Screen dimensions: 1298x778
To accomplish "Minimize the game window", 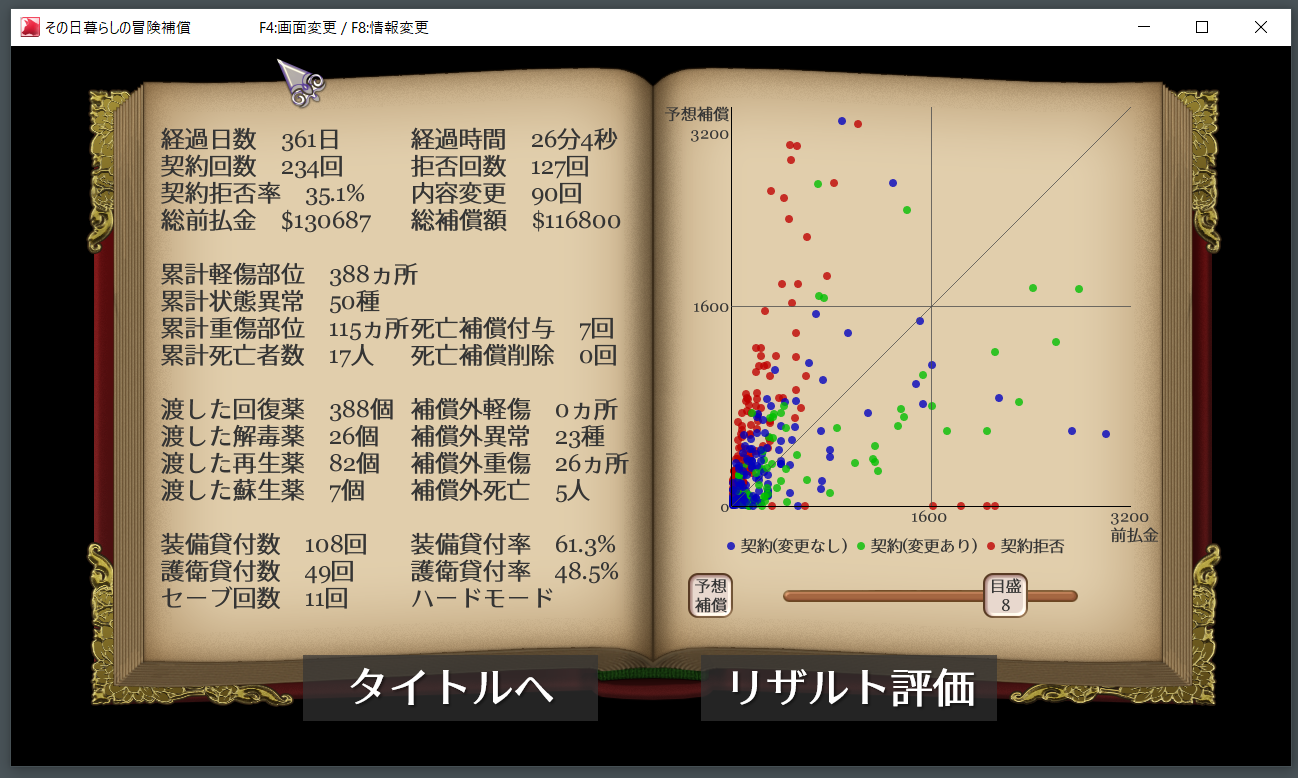I will [x=1143, y=27].
